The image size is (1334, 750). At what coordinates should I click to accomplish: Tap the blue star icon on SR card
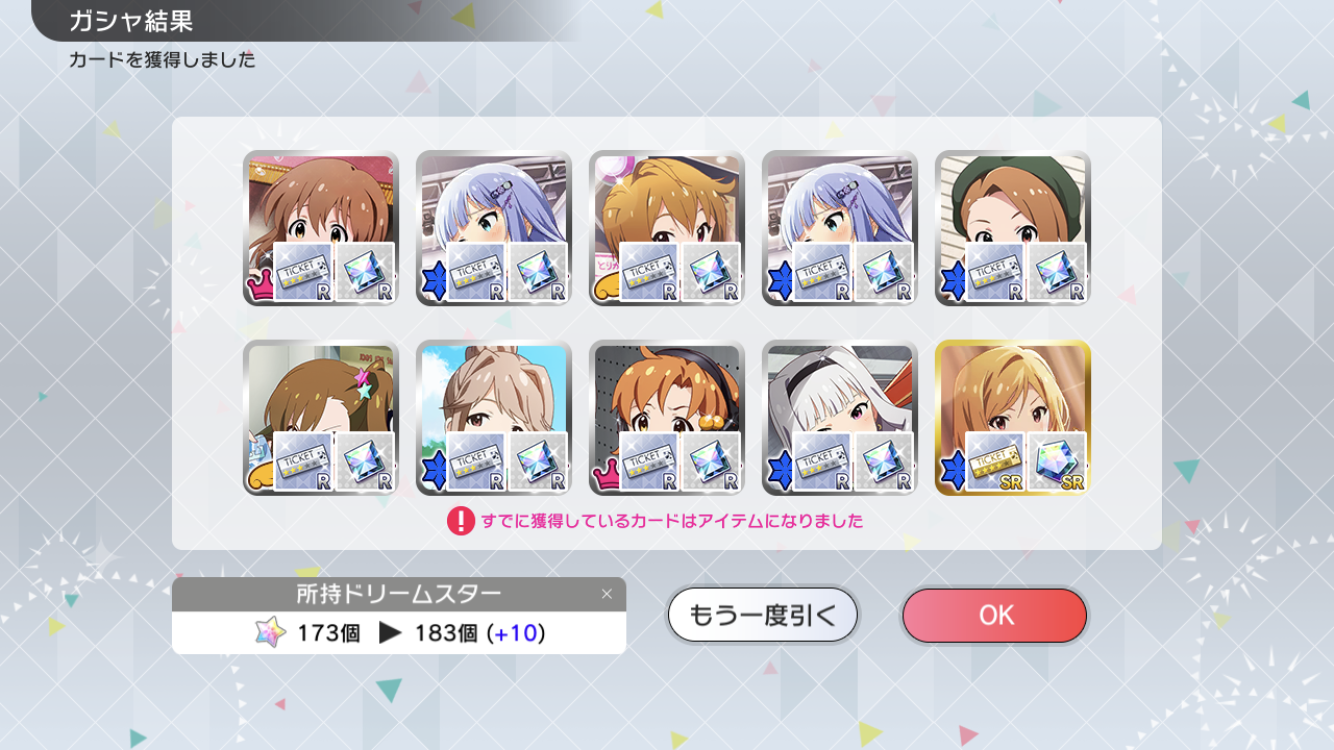click(x=951, y=467)
